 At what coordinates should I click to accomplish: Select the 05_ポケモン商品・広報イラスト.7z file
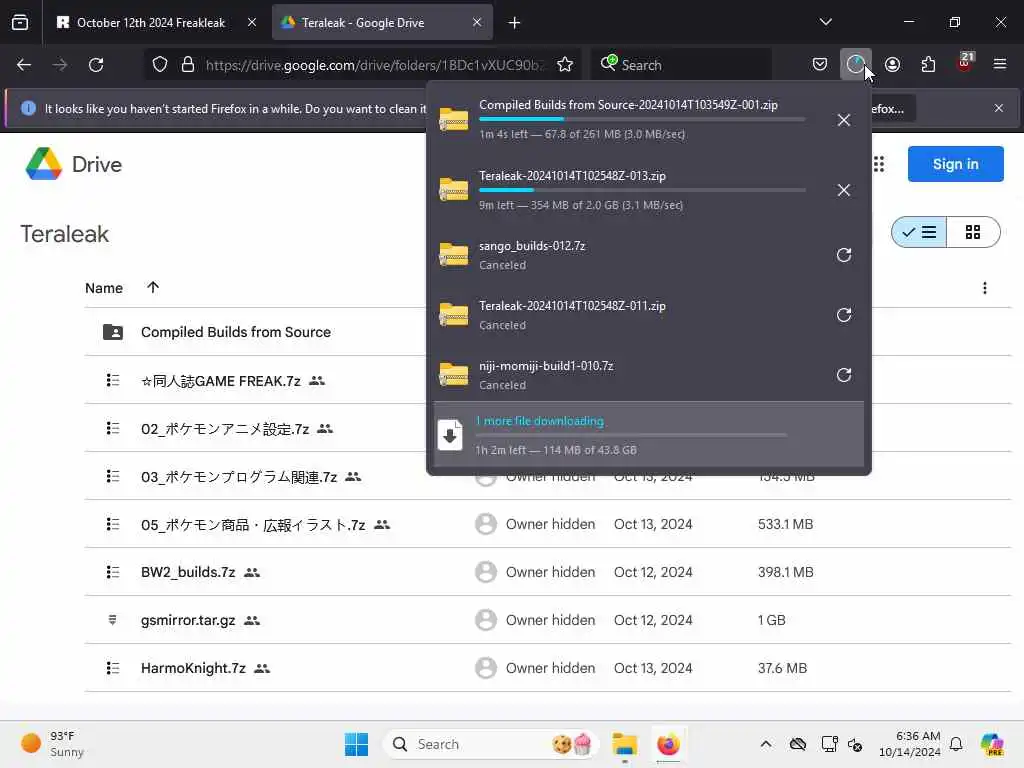point(253,524)
